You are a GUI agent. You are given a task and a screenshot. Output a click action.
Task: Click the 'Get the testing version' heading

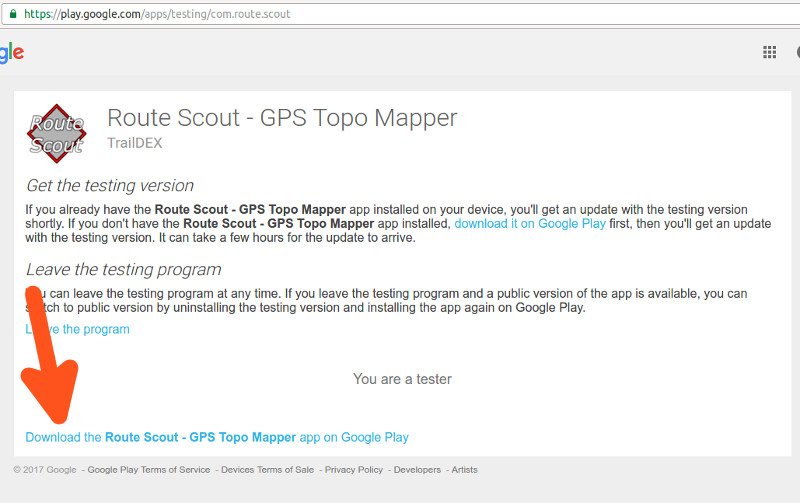pyautogui.click(x=110, y=186)
